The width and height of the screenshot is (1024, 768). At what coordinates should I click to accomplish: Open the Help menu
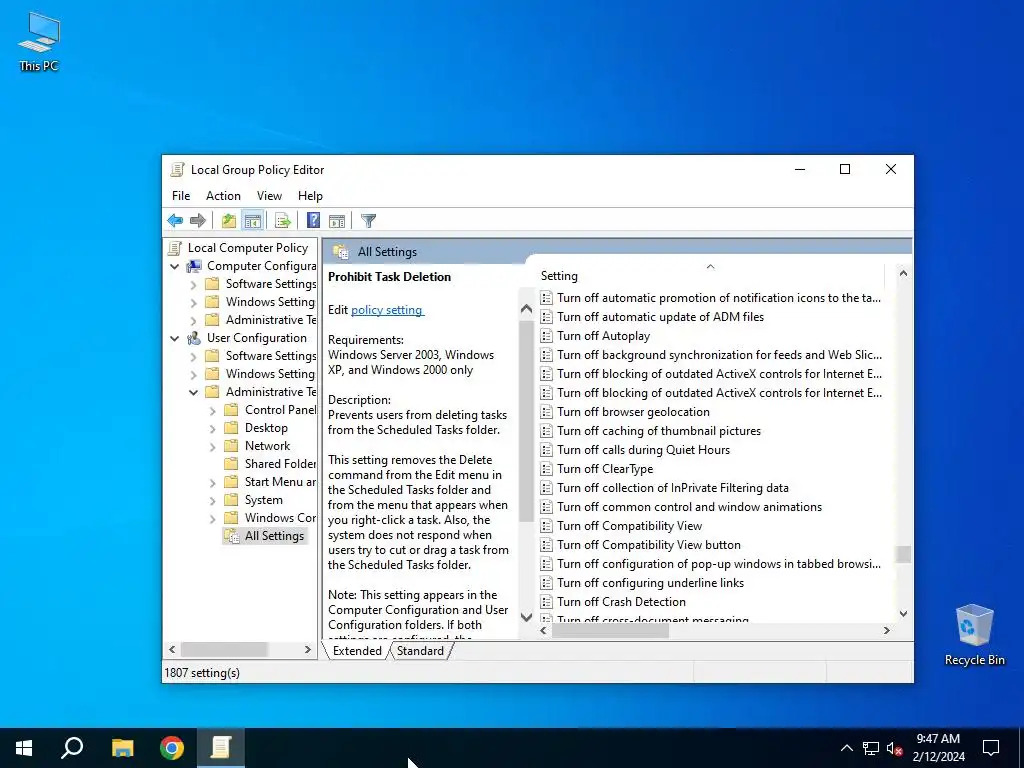tap(310, 196)
